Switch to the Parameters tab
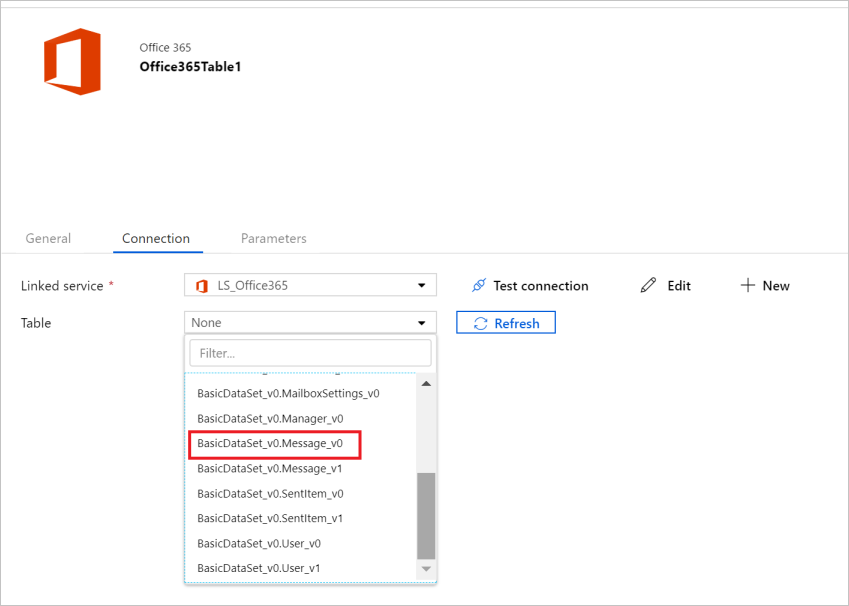The height and width of the screenshot is (606, 849). click(273, 238)
